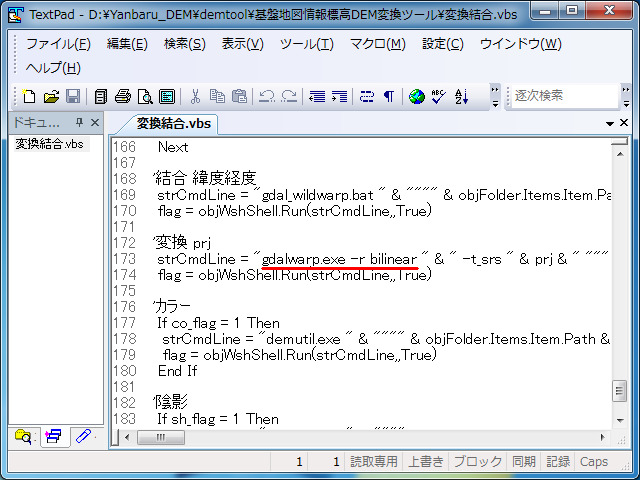Run spell check ABC icon
640x480 pixels.
[439, 97]
